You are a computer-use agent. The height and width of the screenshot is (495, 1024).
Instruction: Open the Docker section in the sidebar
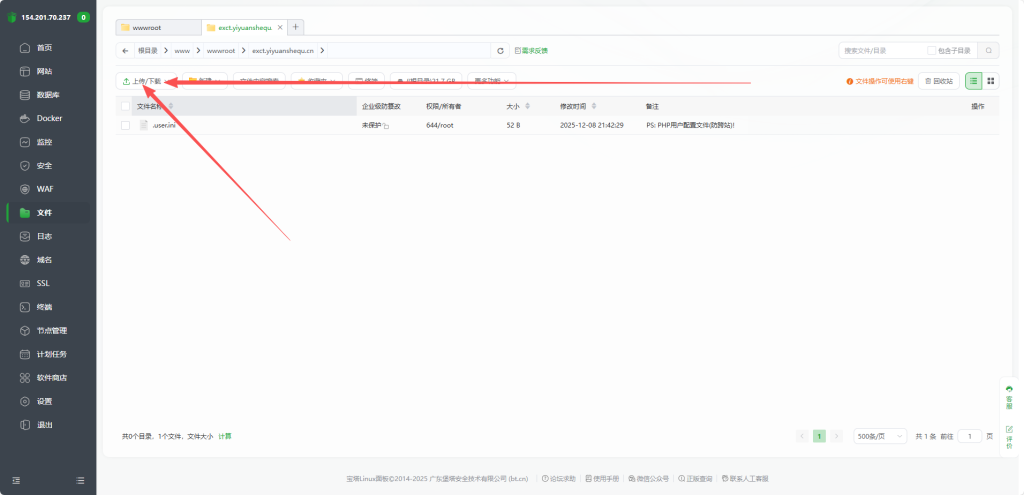click(49, 118)
